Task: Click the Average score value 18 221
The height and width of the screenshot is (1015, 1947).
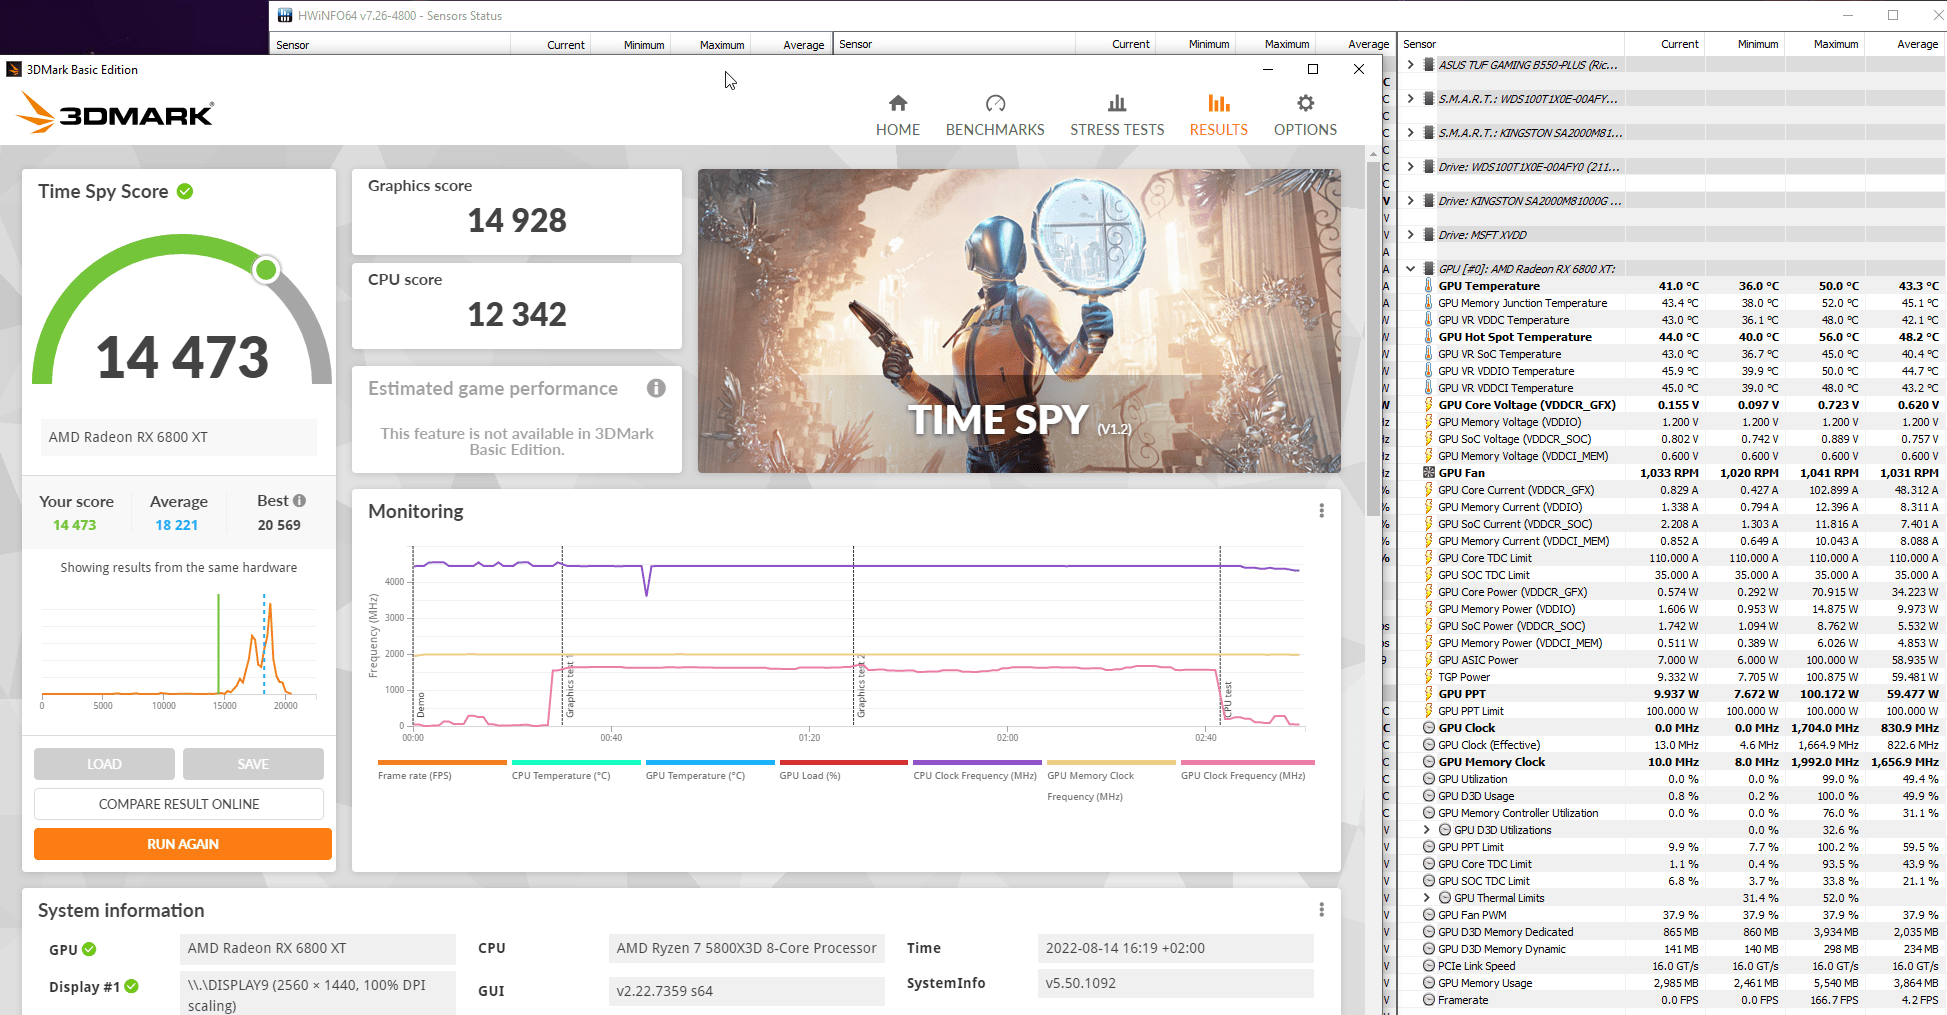Action: tap(177, 525)
